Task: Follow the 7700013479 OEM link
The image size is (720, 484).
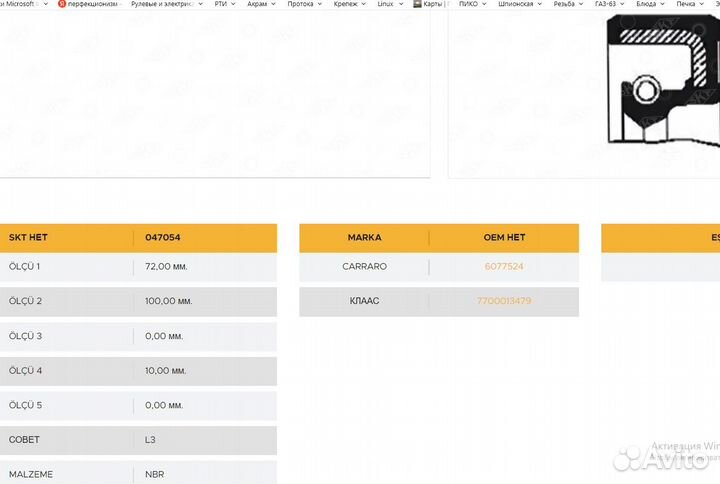Action: (x=504, y=301)
